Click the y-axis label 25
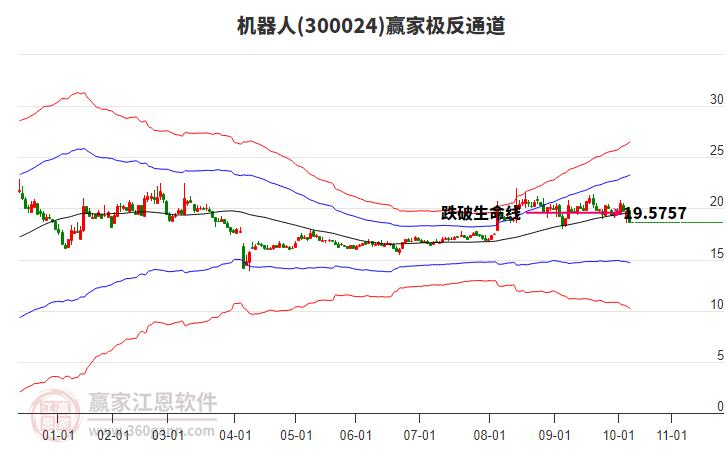The image size is (726, 450). (x=717, y=150)
